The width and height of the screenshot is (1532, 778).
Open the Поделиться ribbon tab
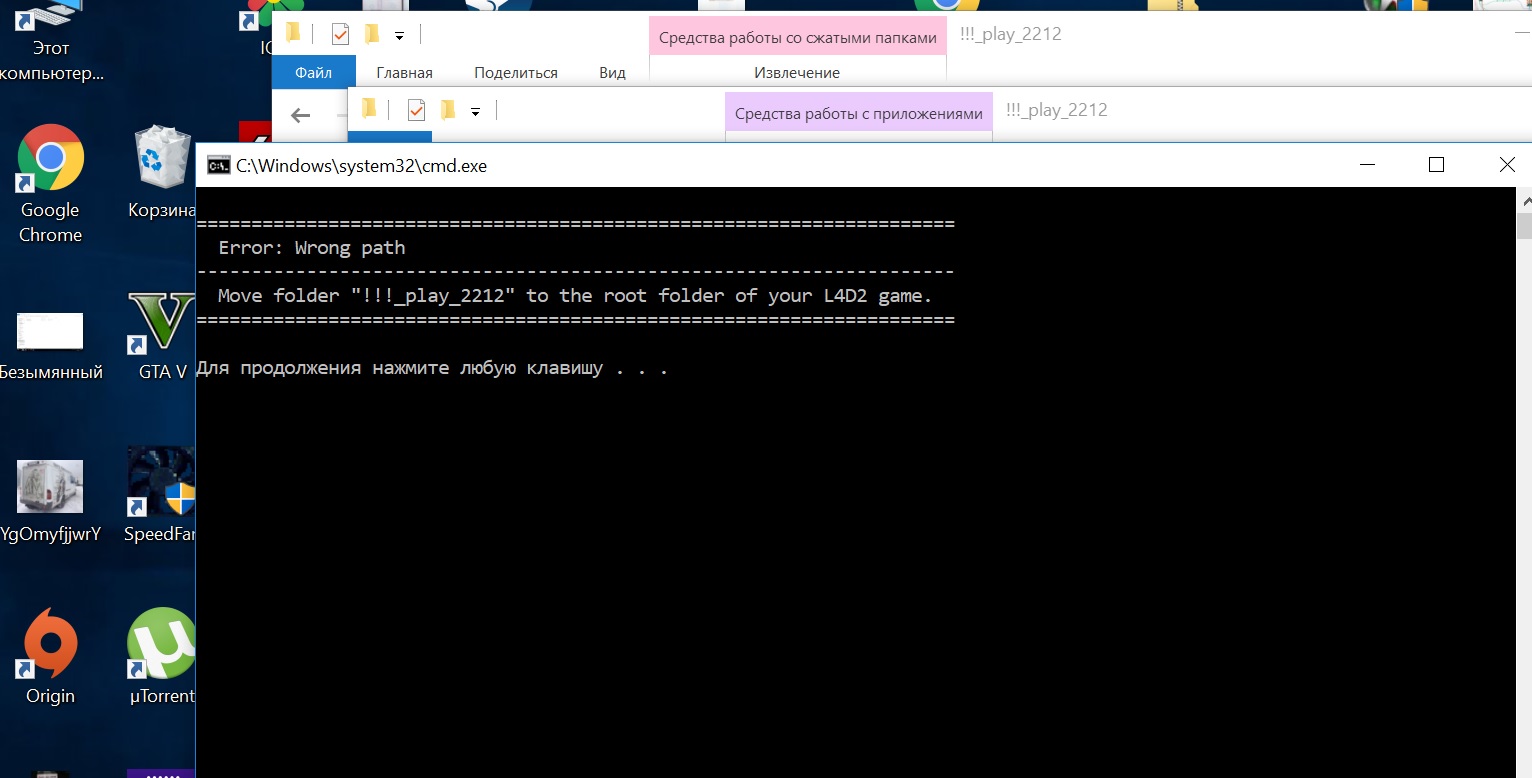(x=515, y=72)
